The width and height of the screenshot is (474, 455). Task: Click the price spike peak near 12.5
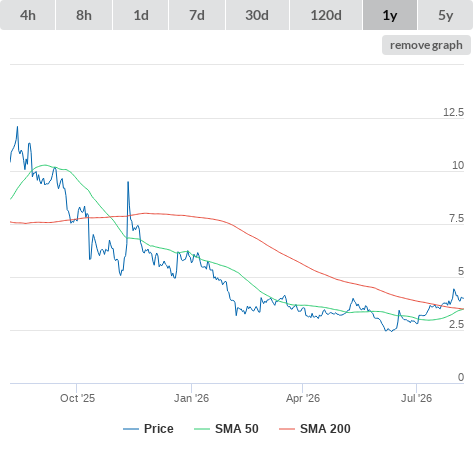[18, 127]
